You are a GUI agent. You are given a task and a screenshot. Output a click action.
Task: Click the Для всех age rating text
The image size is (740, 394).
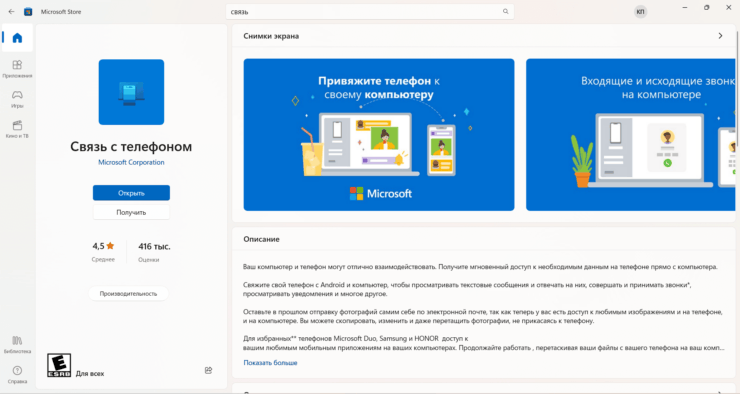(x=90, y=374)
